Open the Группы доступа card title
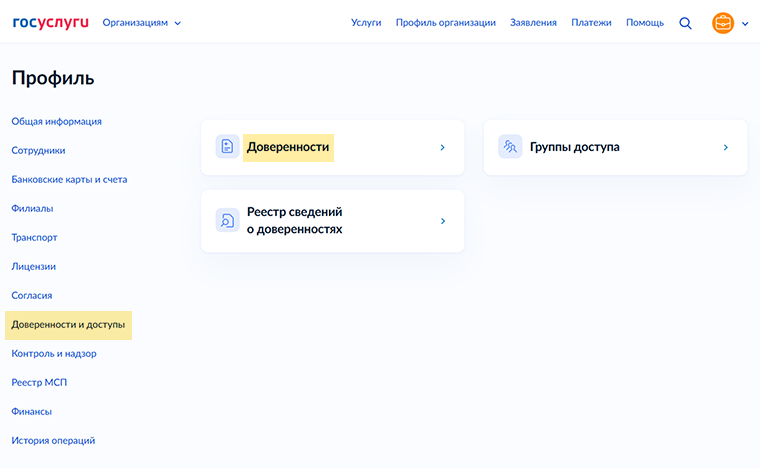The image size is (760, 468). (574, 147)
